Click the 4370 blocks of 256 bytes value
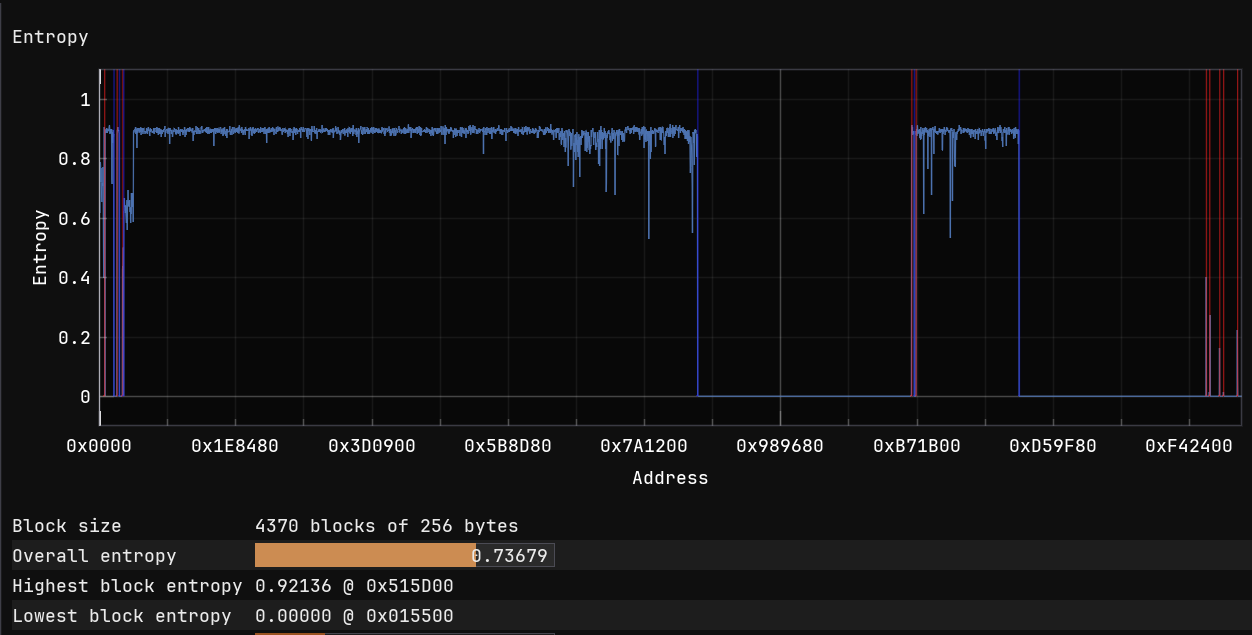This screenshot has width=1252, height=635. (x=387, y=526)
